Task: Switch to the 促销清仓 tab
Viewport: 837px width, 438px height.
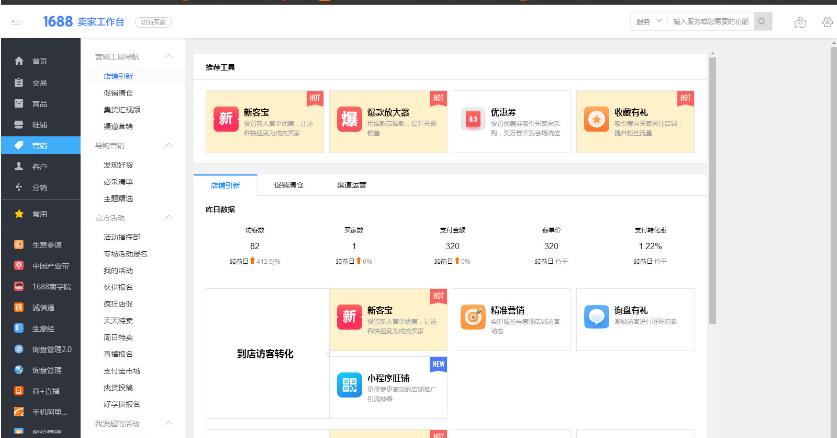Action: (x=288, y=185)
